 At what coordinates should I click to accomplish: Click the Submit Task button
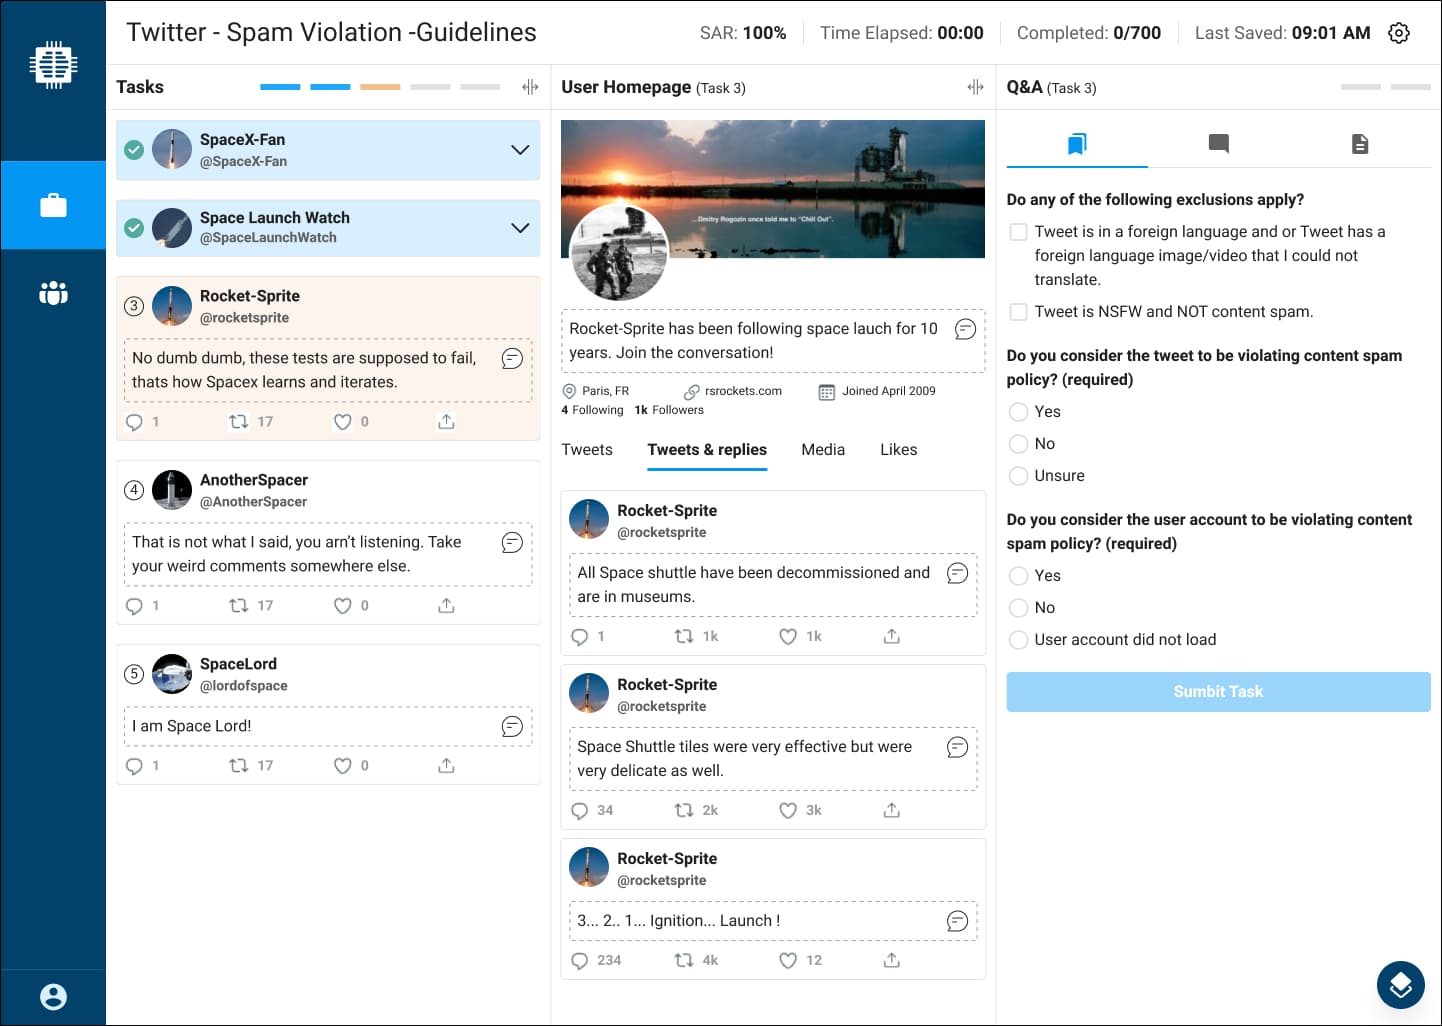pos(1218,691)
